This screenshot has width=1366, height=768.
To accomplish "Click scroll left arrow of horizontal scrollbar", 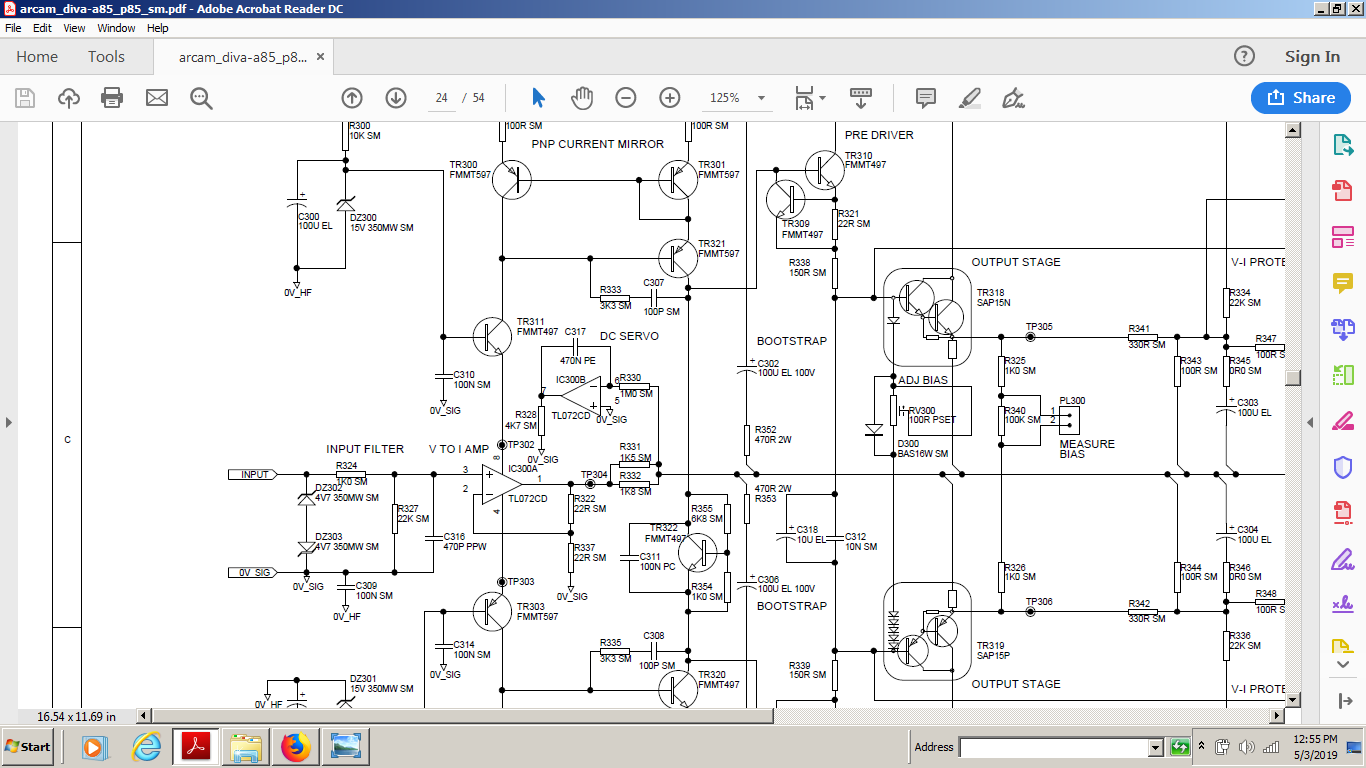I will pyautogui.click(x=144, y=716).
